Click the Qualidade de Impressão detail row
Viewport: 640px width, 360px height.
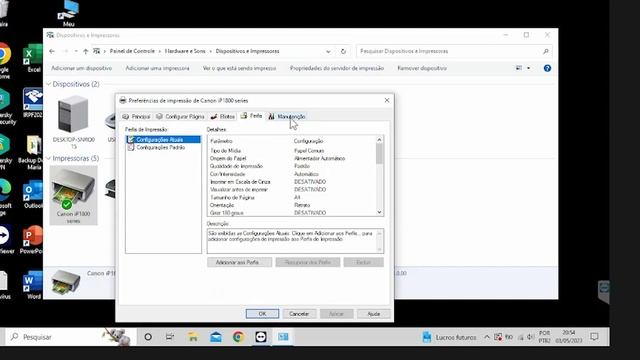pos(292,166)
